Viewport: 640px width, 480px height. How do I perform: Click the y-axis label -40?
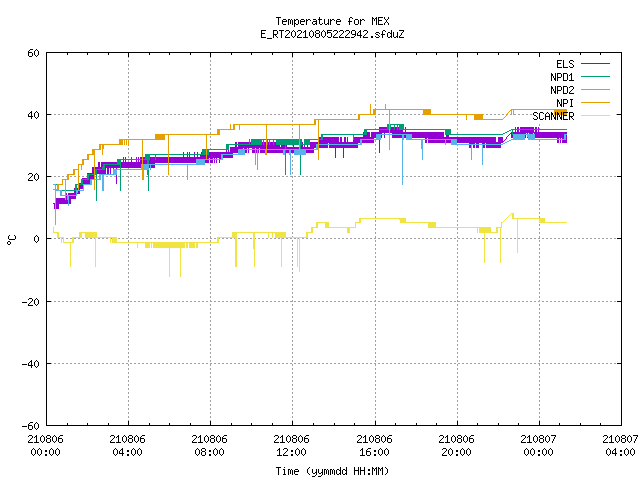31,364
